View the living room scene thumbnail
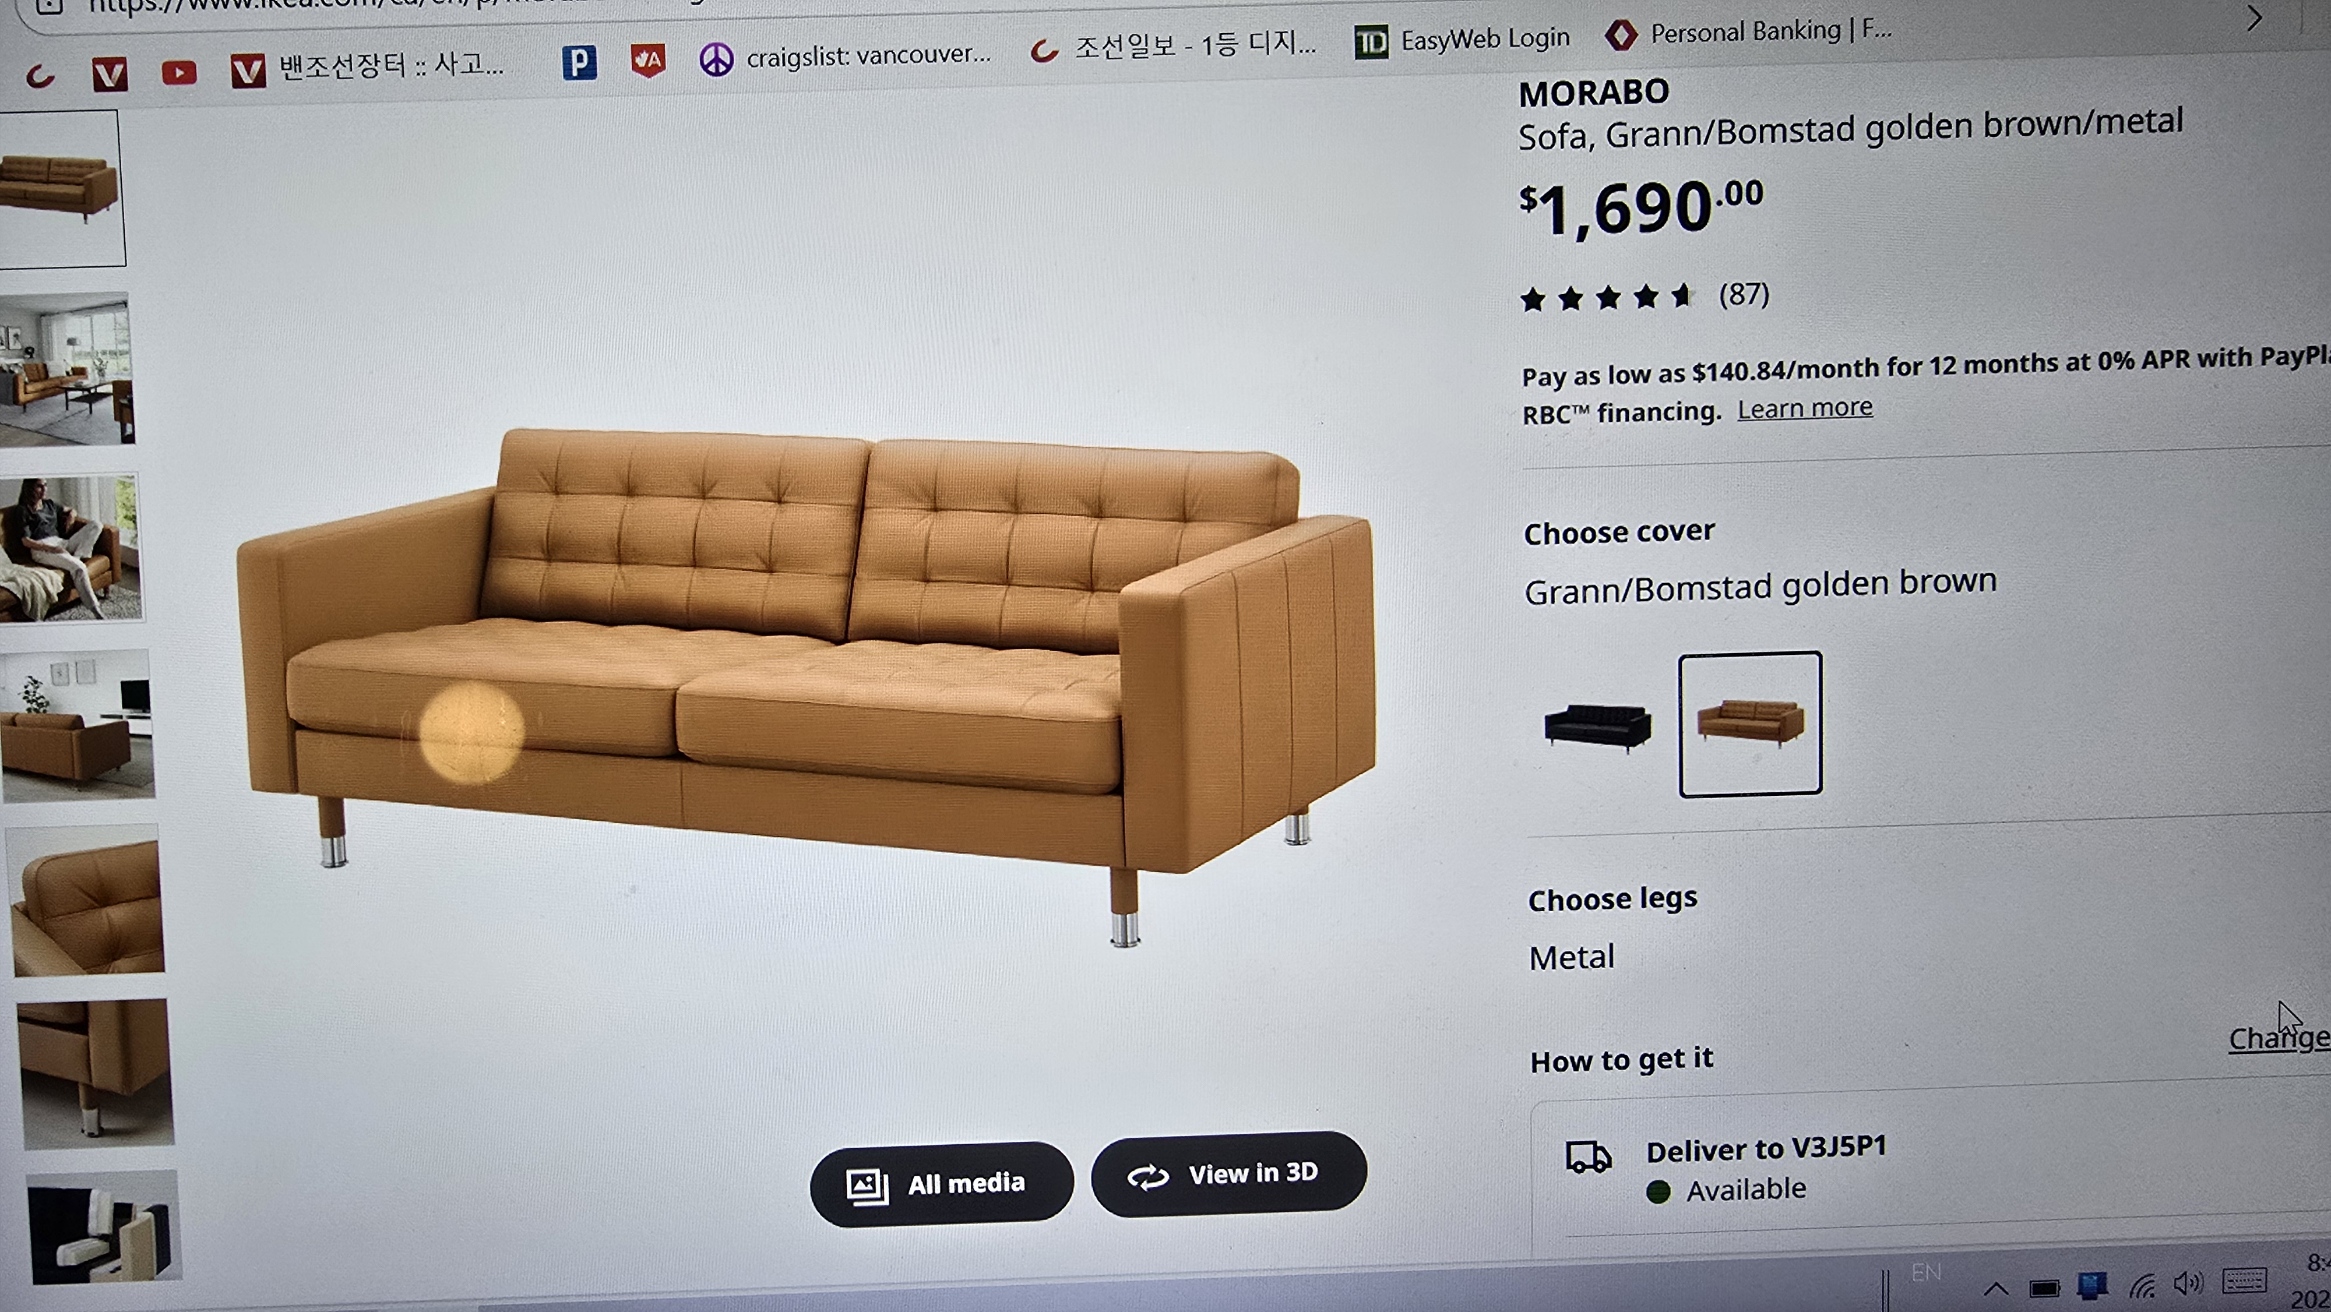The height and width of the screenshot is (1312, 2331). 66,369
